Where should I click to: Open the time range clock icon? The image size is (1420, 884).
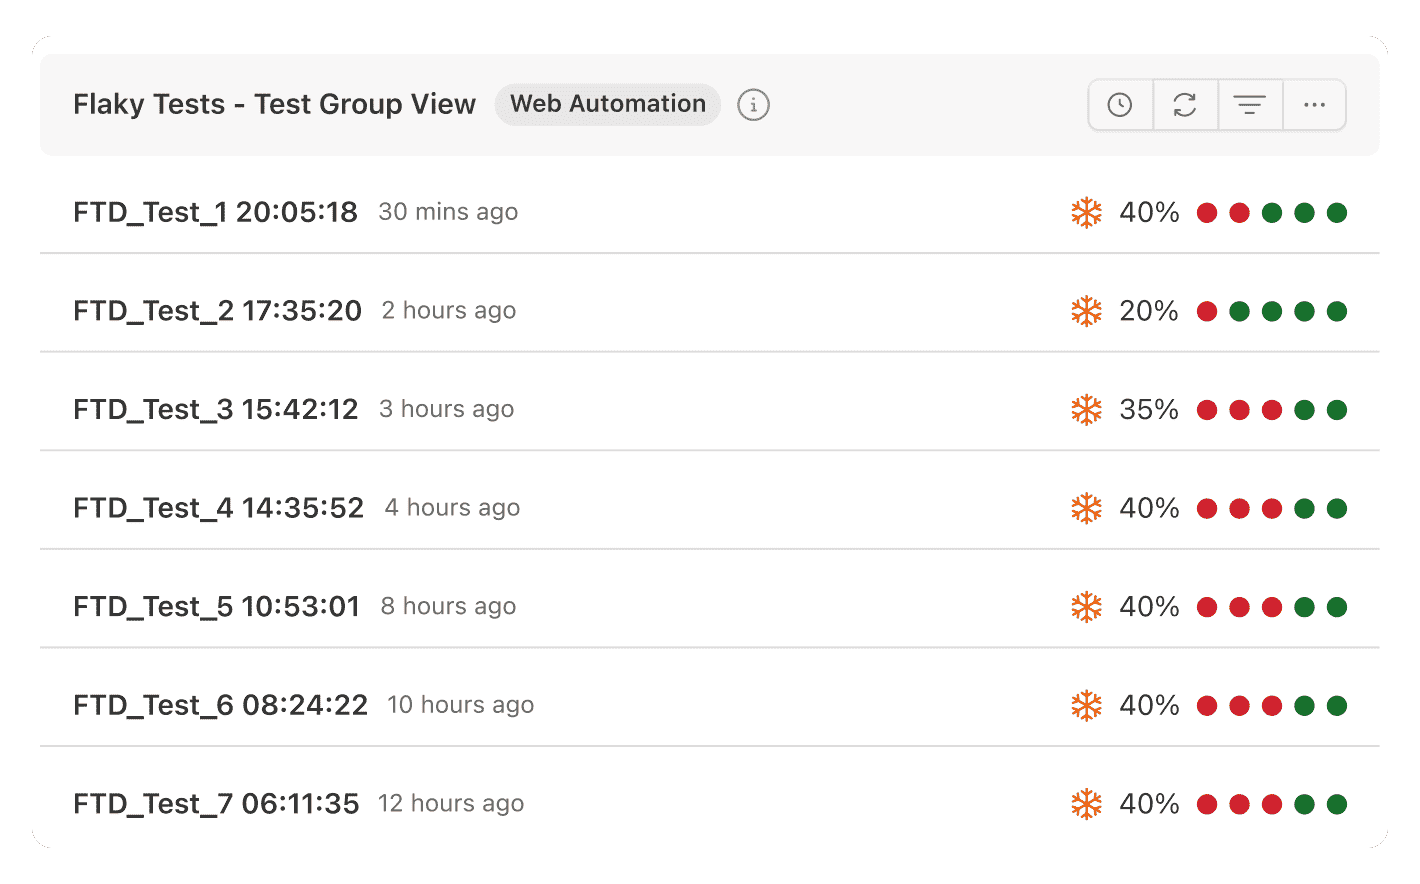click(x=1120, y=104)
